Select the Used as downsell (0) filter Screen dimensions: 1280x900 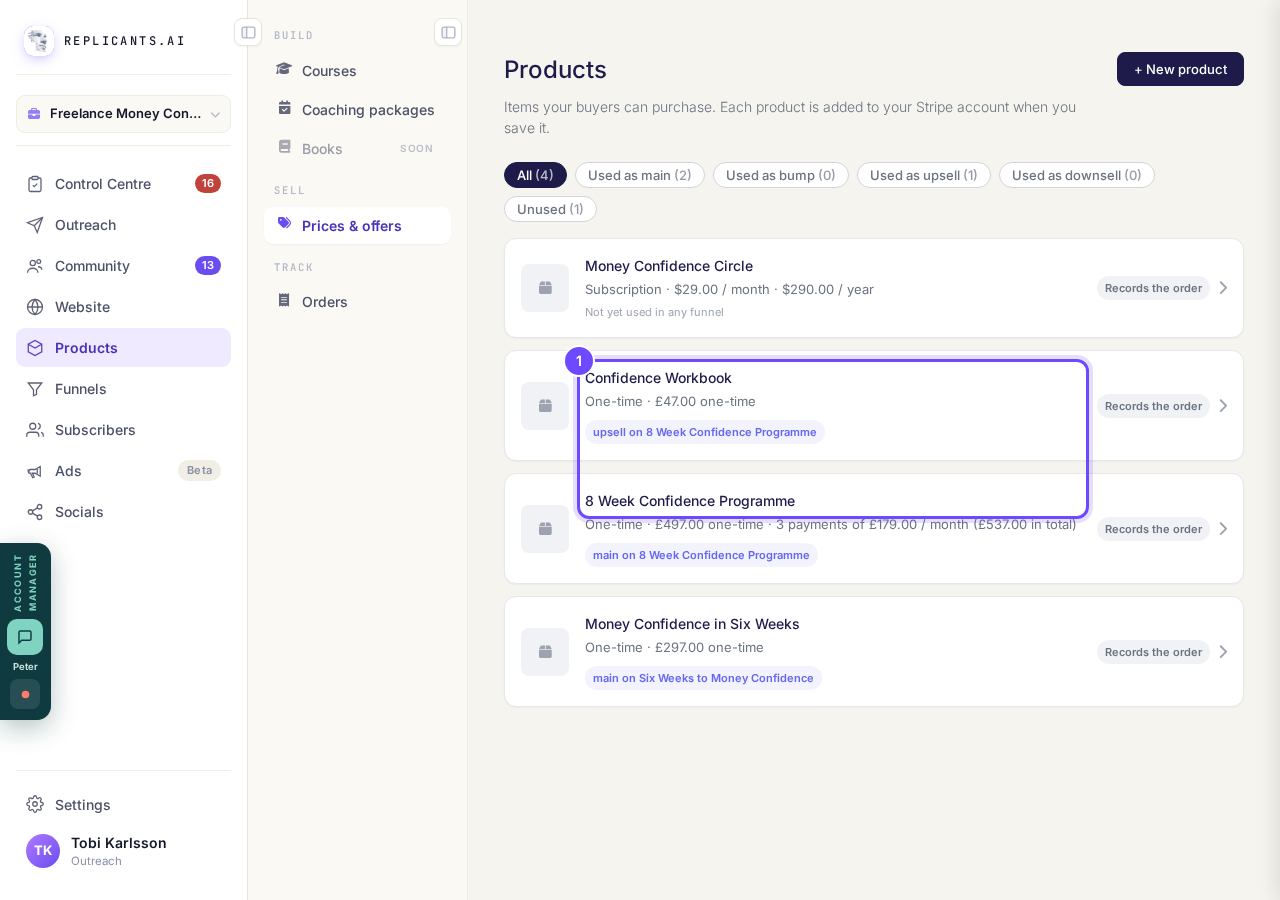(x=1077, y=175)
